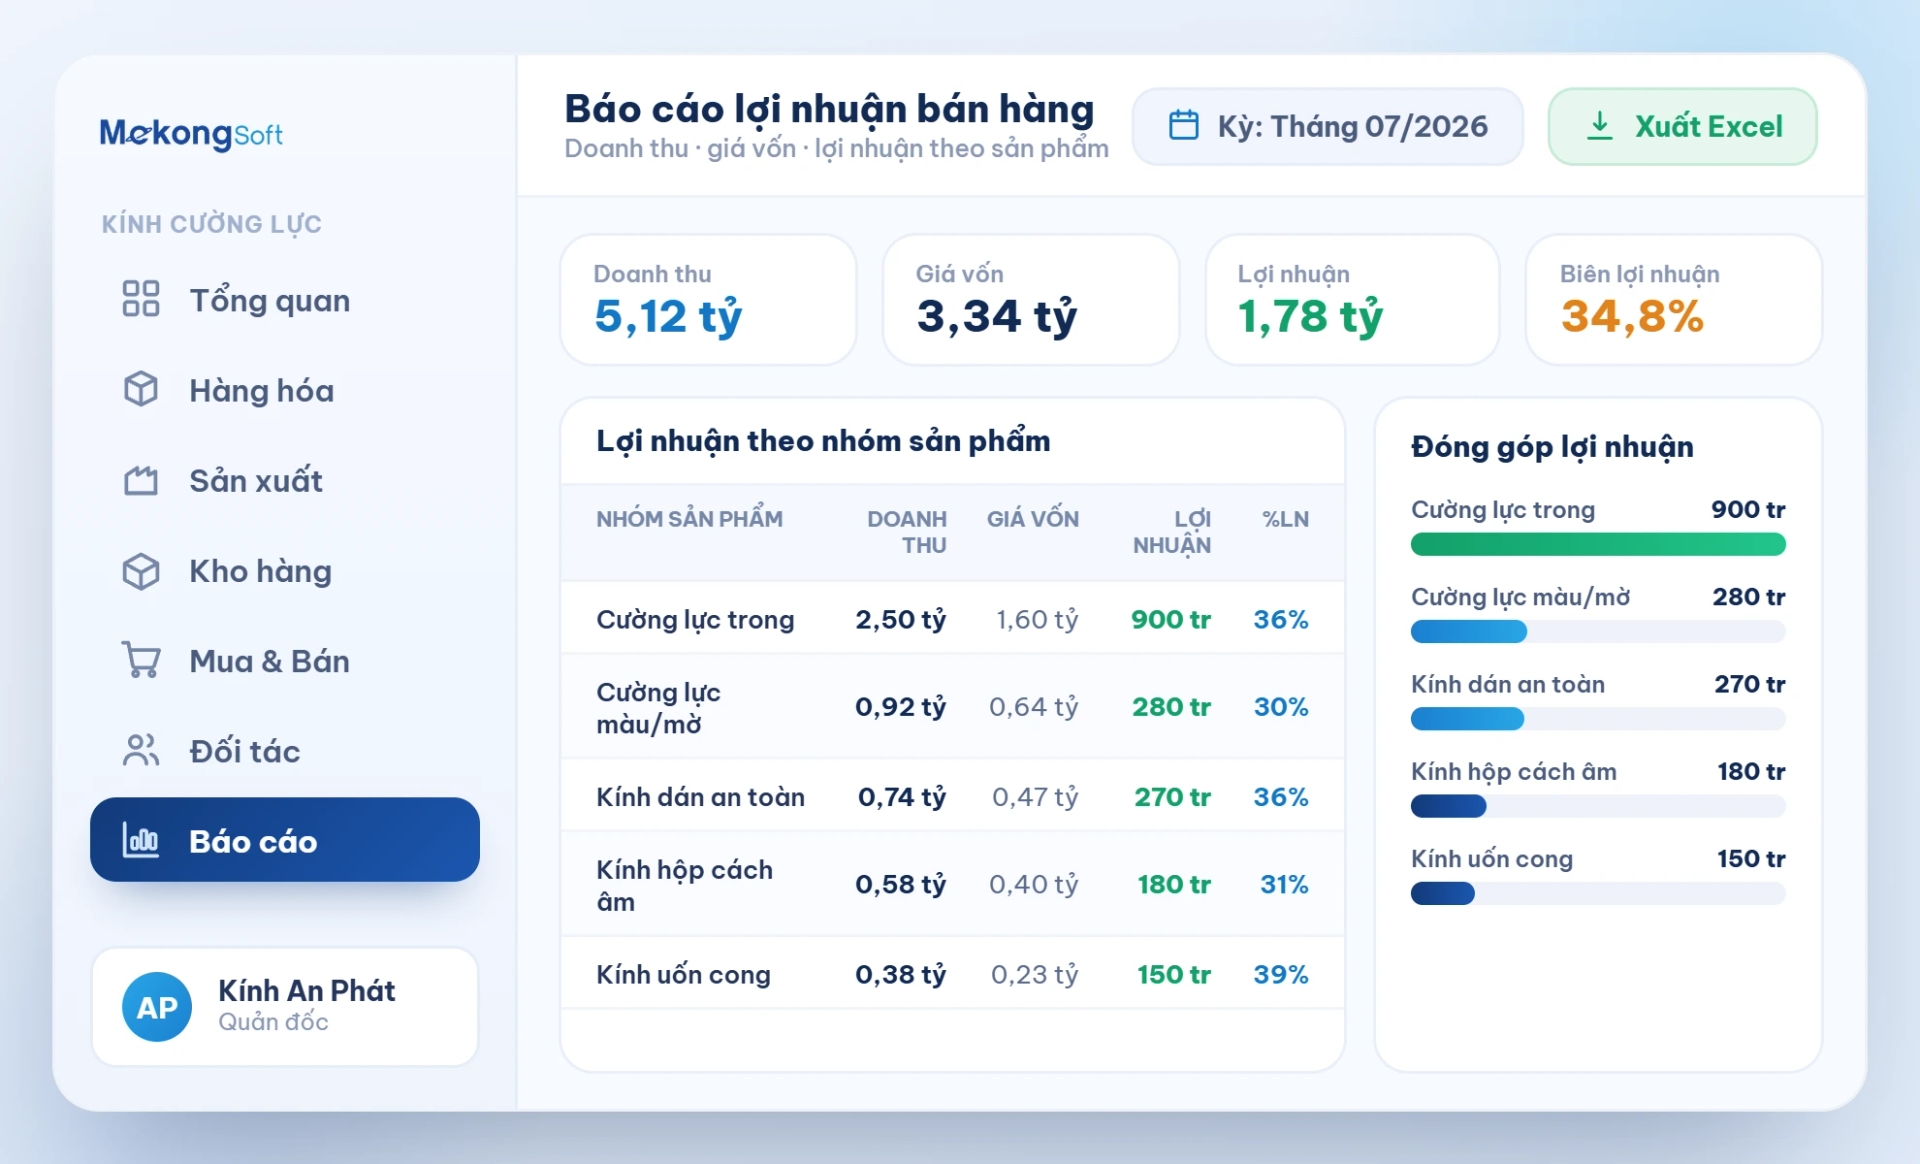
Task: Click the Kính uốn cong contribution bar
Action: tap(1598, 893)
